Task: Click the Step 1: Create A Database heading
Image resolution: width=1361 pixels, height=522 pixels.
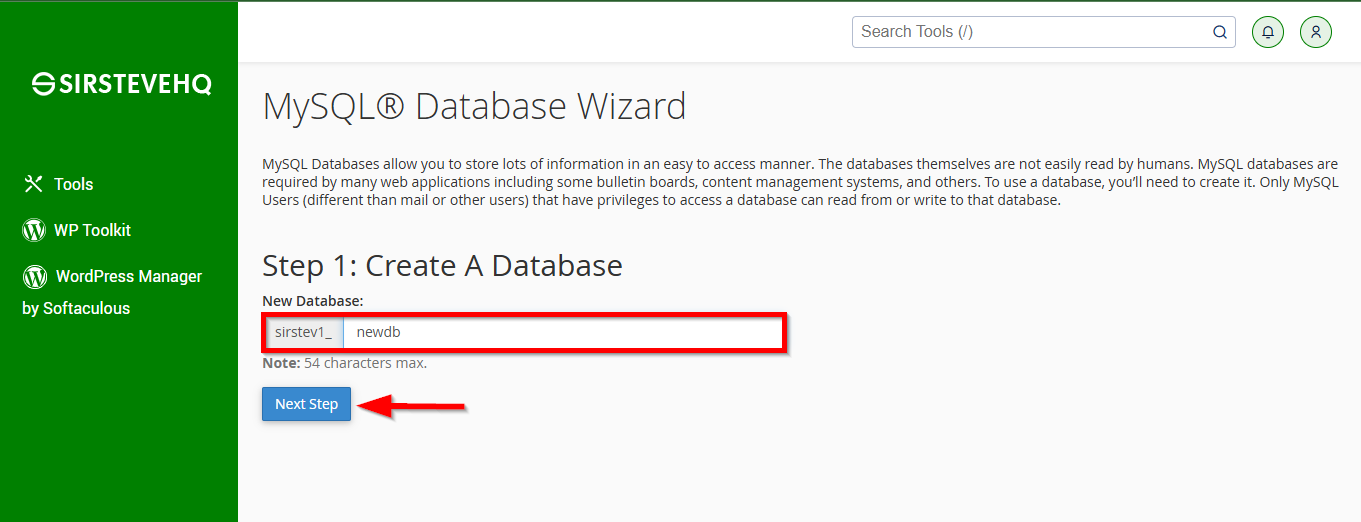Action: click(x=442, y=265)
